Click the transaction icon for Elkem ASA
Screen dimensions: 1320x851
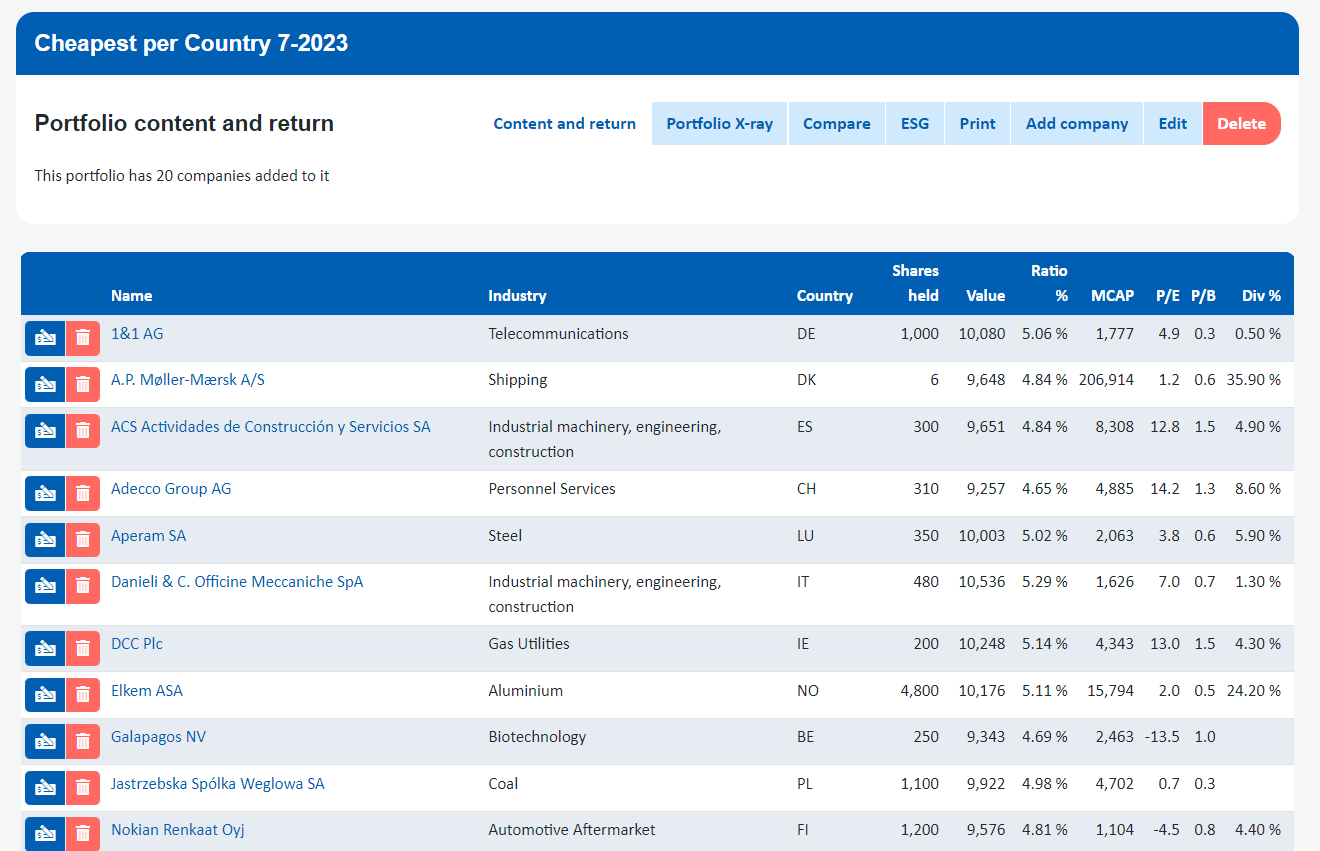click(45, 695)
